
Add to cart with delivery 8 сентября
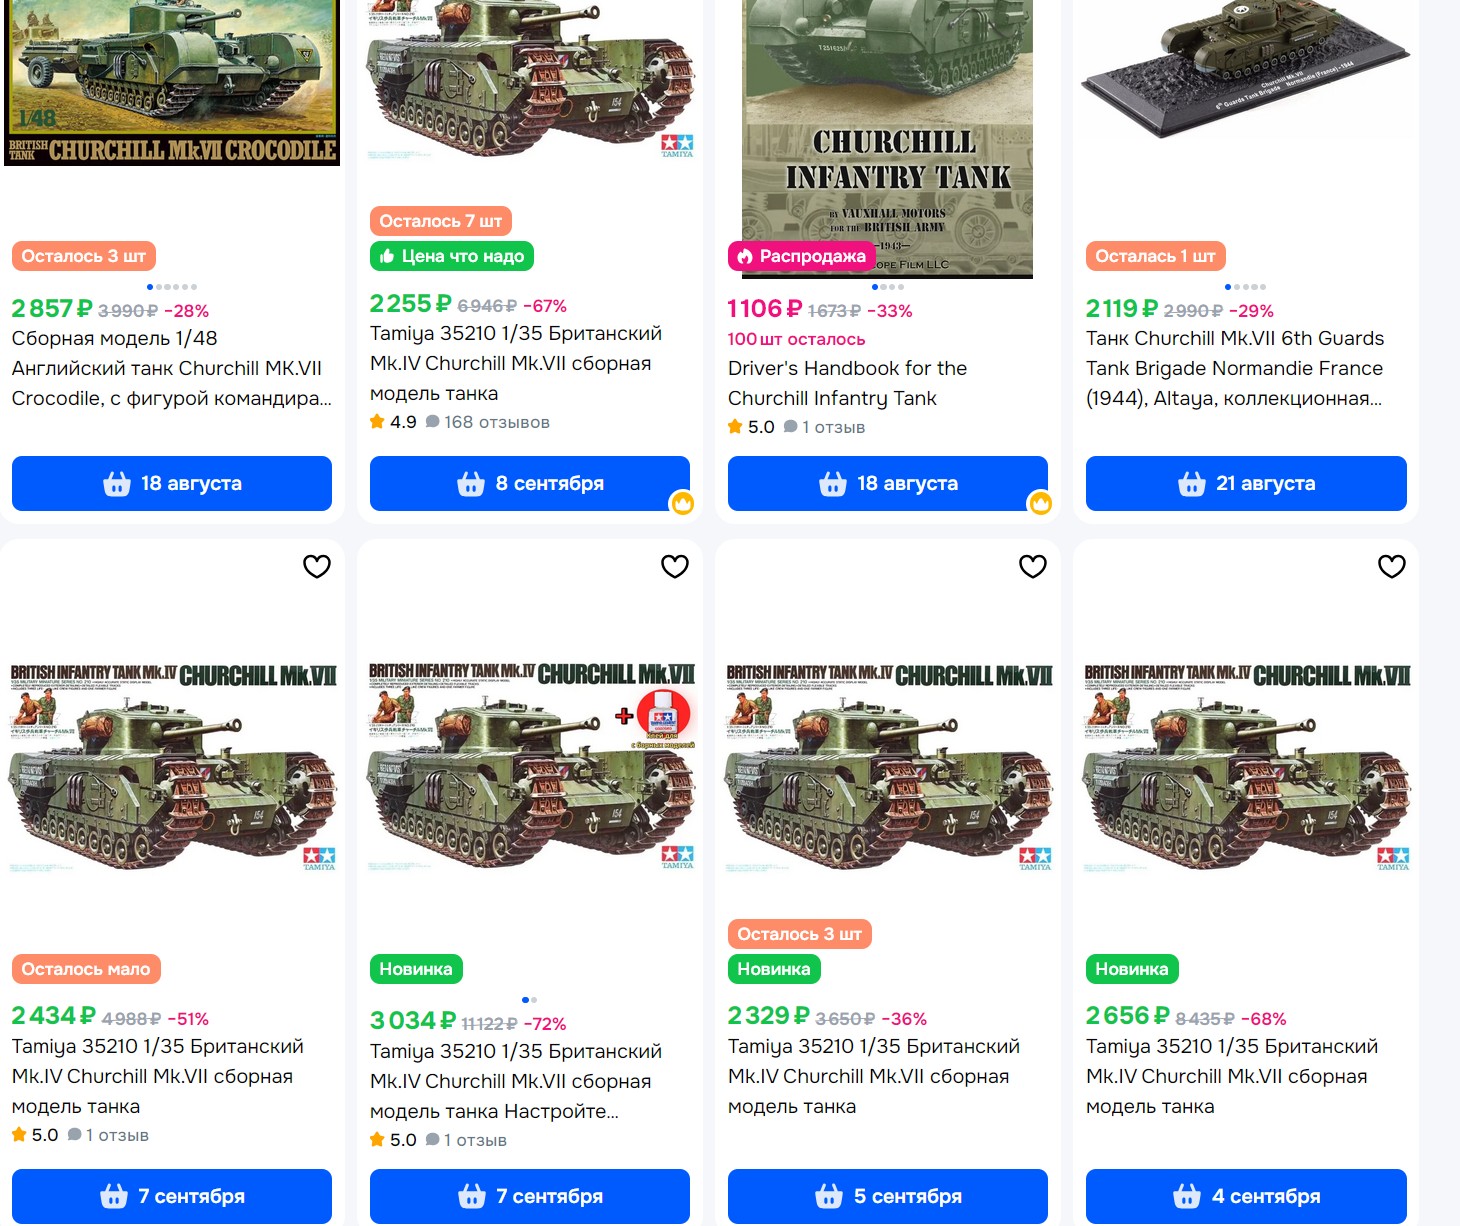click(x=530, y=483)
